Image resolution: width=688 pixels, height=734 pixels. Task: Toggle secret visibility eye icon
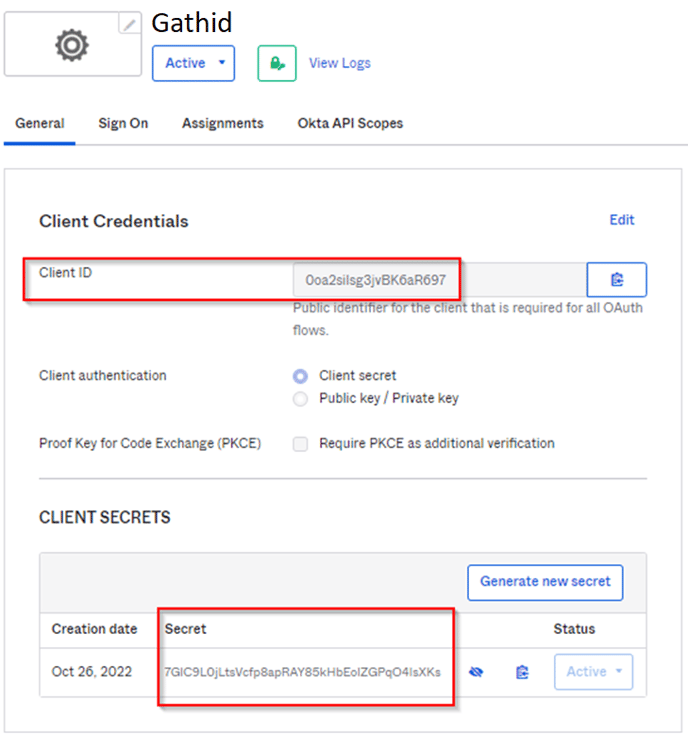476,672
